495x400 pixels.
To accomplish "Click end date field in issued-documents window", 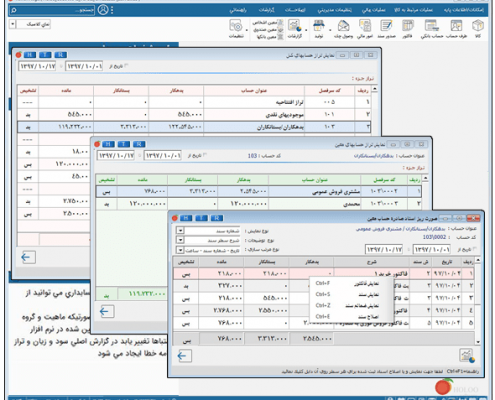I will tap(384, 249).
